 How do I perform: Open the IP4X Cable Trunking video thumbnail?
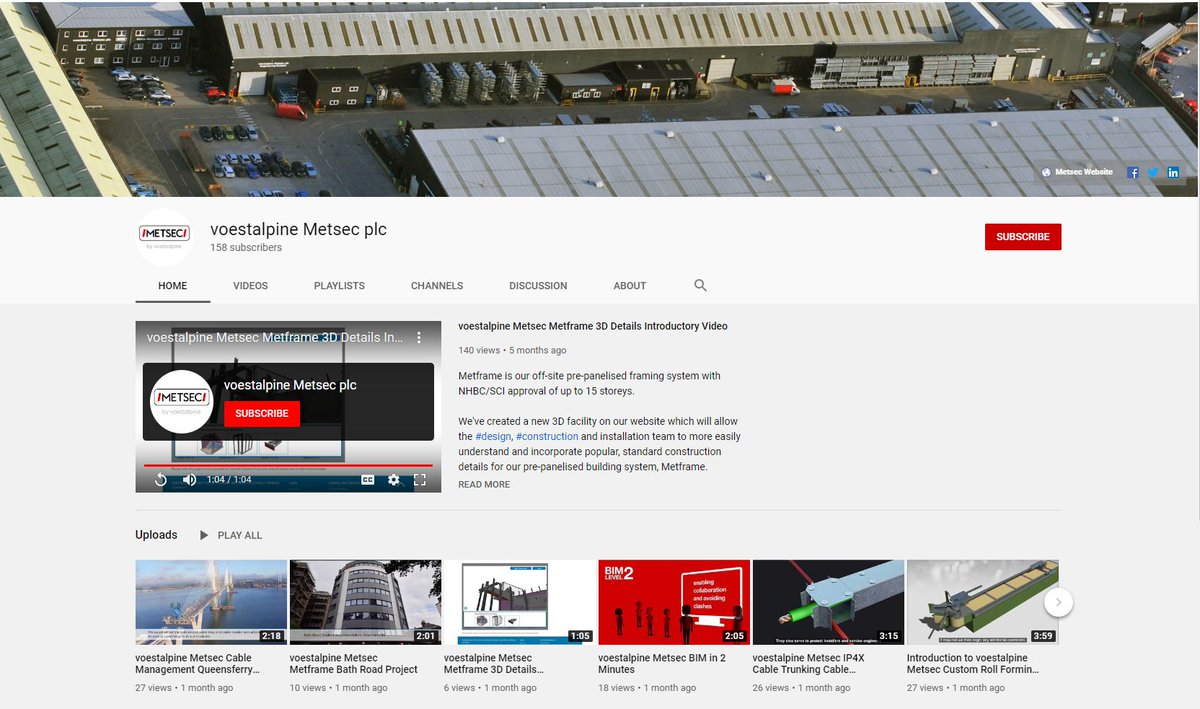828,602
